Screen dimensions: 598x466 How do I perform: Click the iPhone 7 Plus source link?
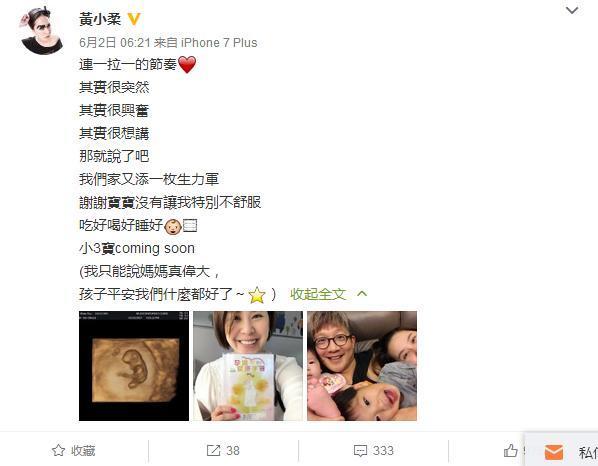coord(219,43)
